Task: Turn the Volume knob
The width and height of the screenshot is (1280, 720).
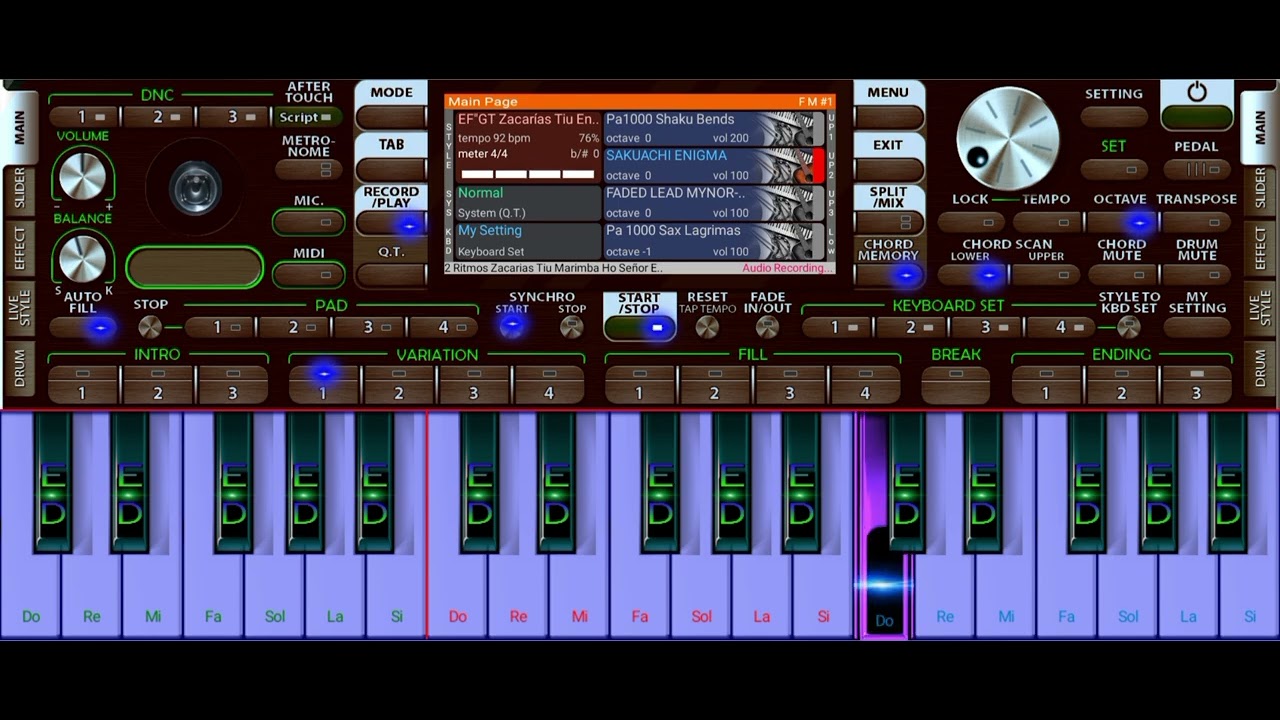Action: pyautogui.click(x=82, y=176)
